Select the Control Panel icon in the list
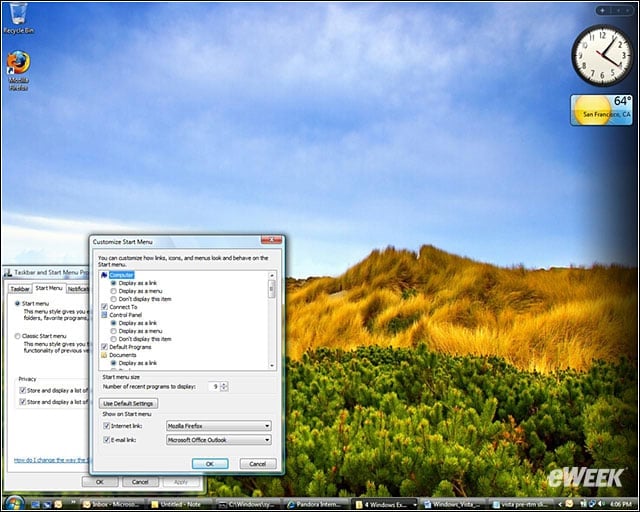This screenshot has width=640, height=512. [104, 315]
